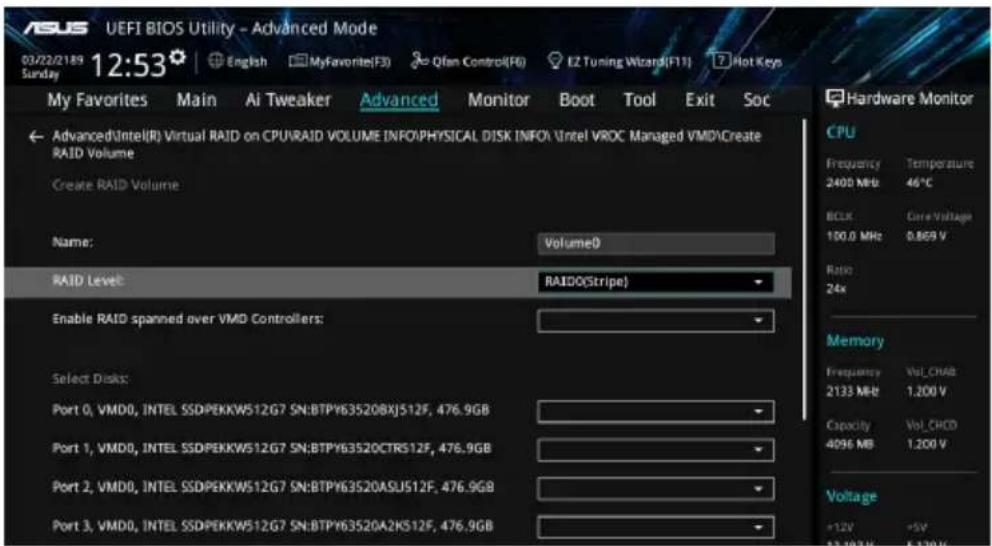Screen dimensions: 992x546
Task: Show the Hot Keys help
Action: pos(748,61)
